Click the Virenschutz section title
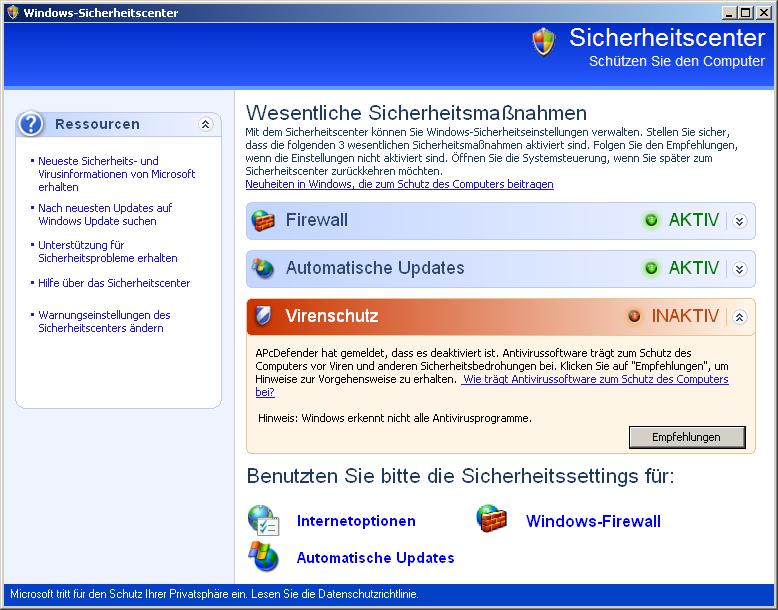Image resolution: width=778 pixels, height=610 pixels. 331,316
